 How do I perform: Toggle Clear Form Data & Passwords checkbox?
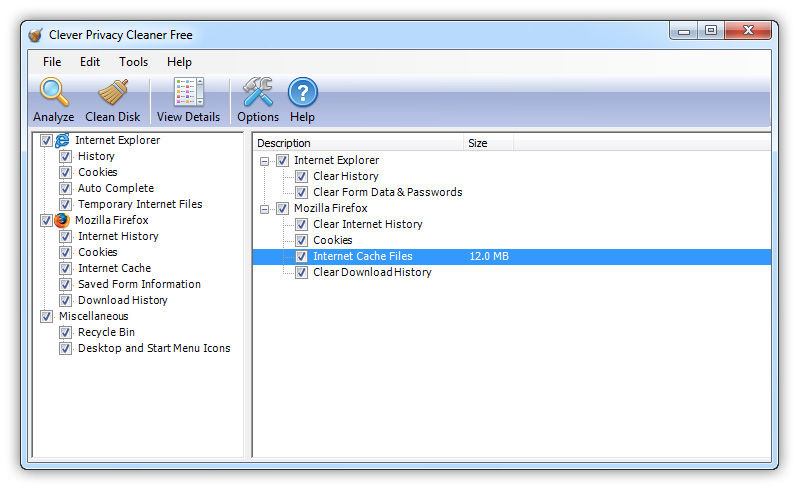click(302, 193)
